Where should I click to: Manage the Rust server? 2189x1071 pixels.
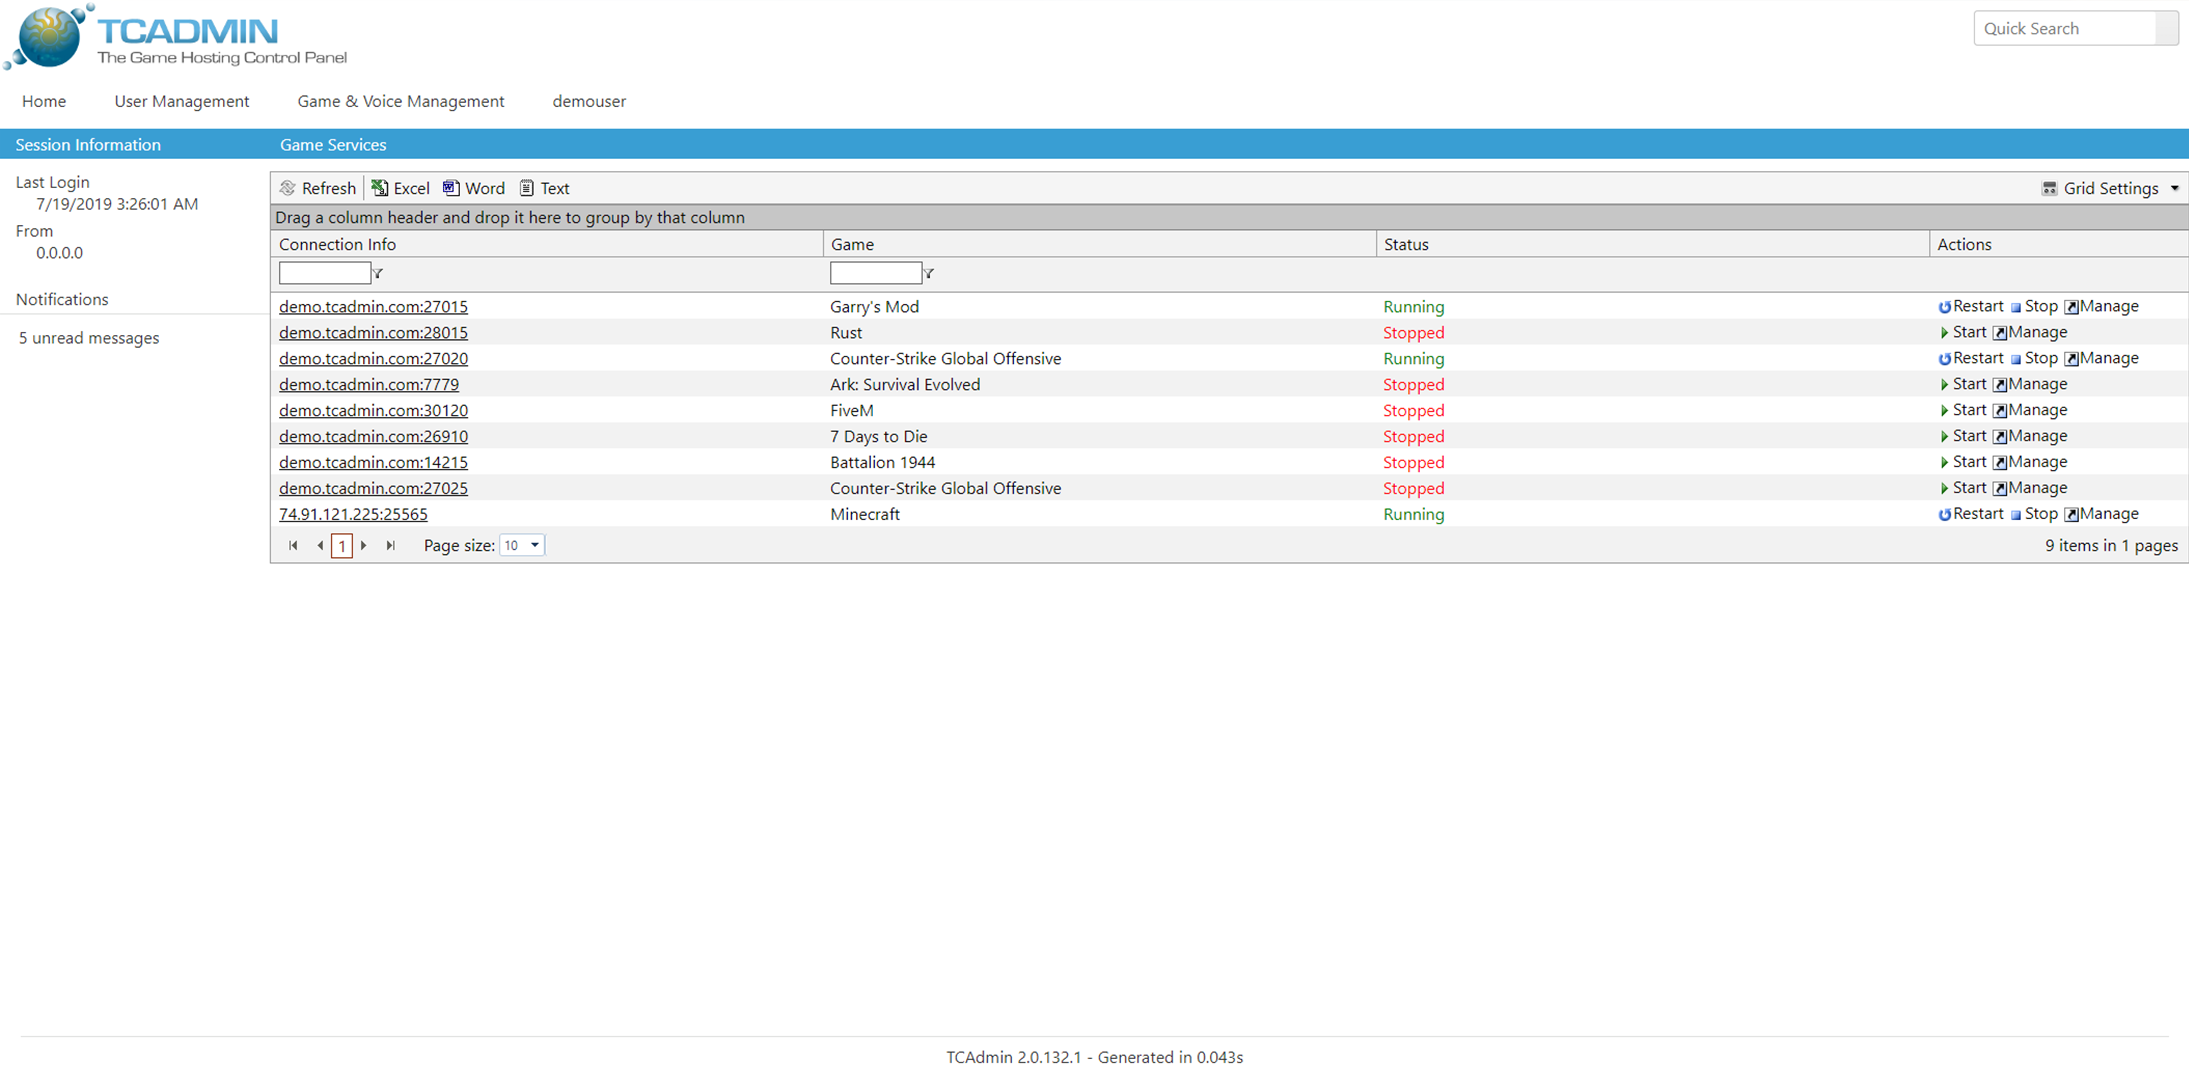click(x=2030, y=332)
